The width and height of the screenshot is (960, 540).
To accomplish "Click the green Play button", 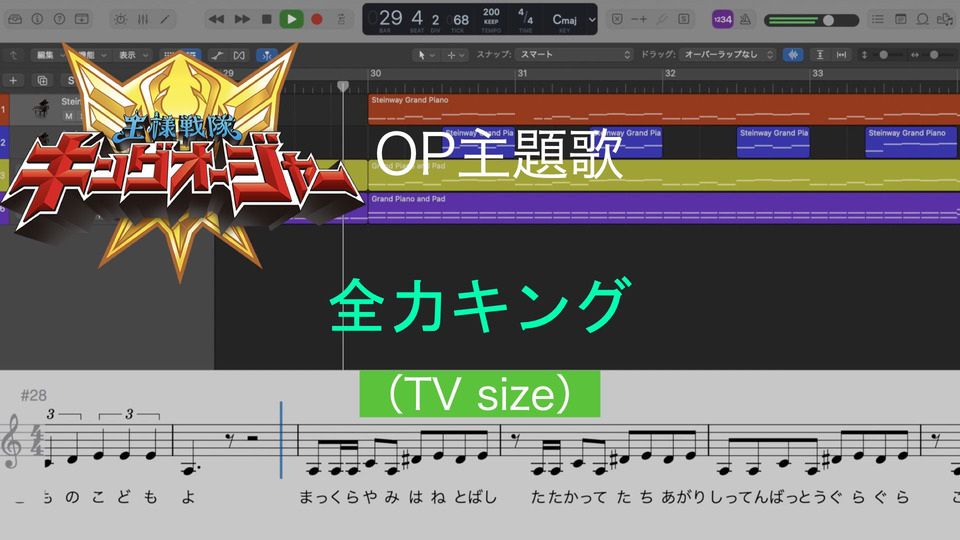I will tap(291, 19).
